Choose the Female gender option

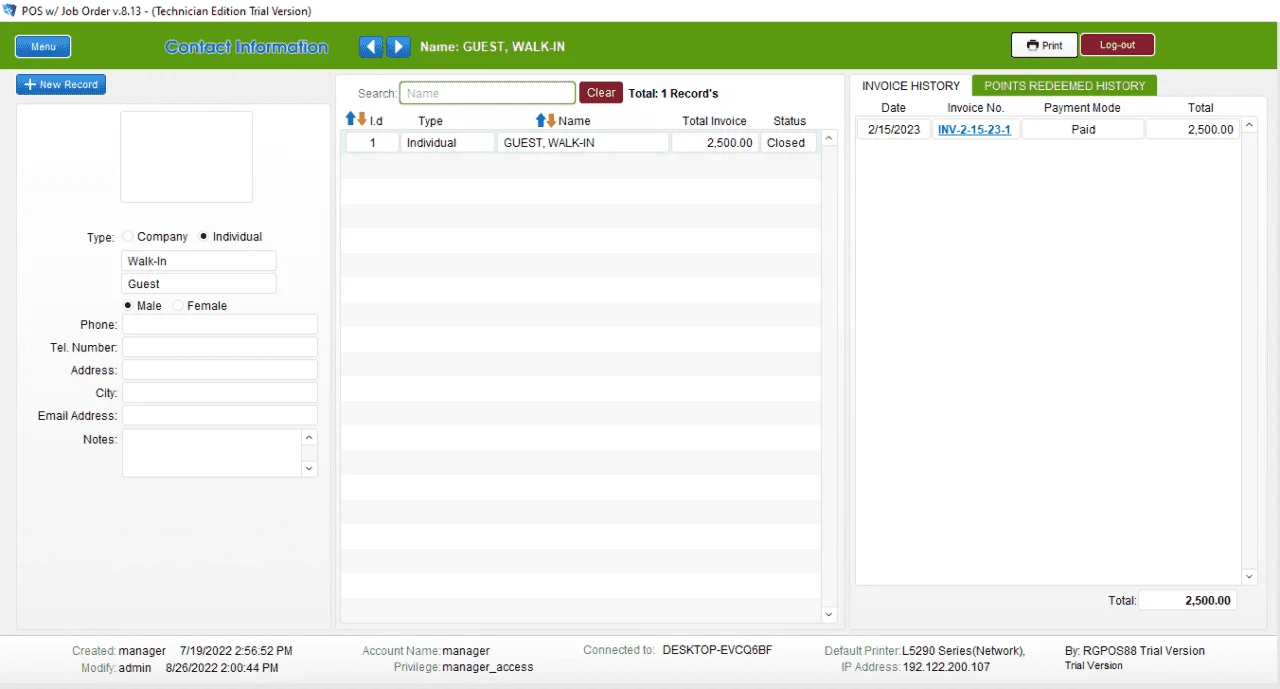click(178, 306)
